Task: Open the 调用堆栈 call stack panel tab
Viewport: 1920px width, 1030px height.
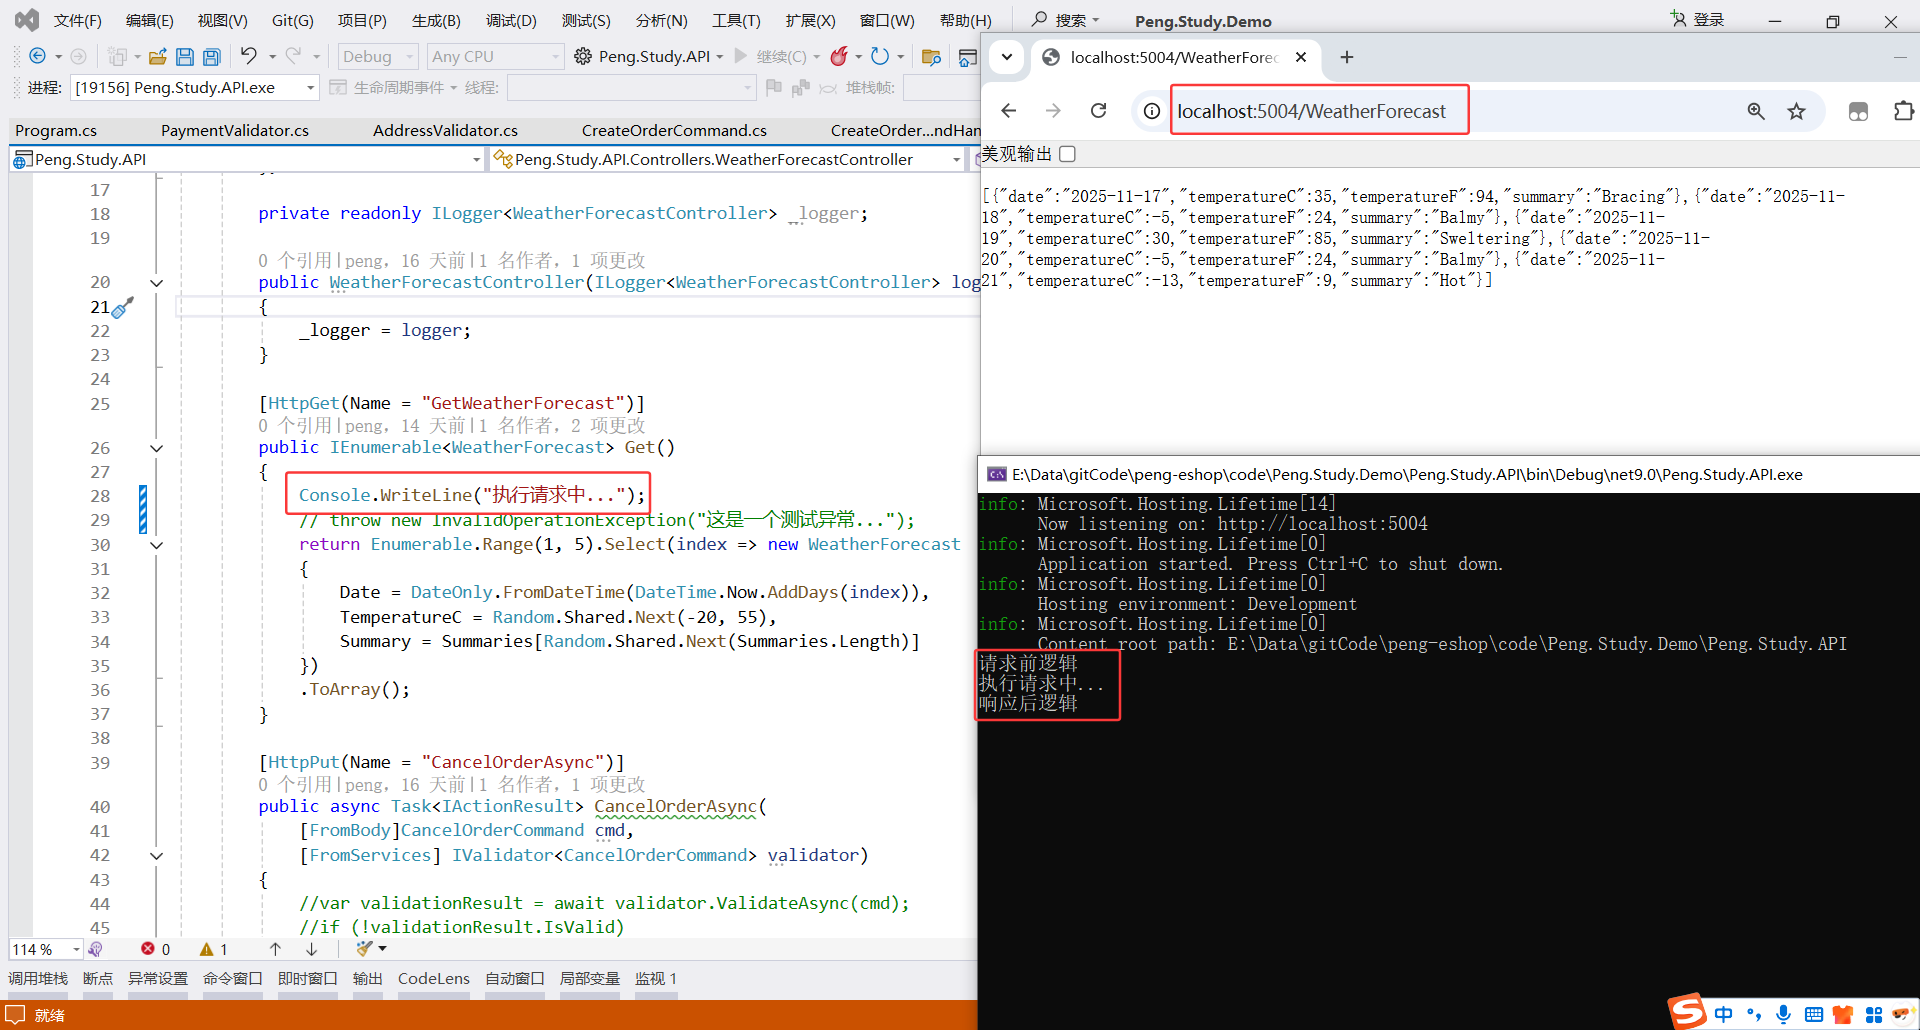Action: pos(38,978)
